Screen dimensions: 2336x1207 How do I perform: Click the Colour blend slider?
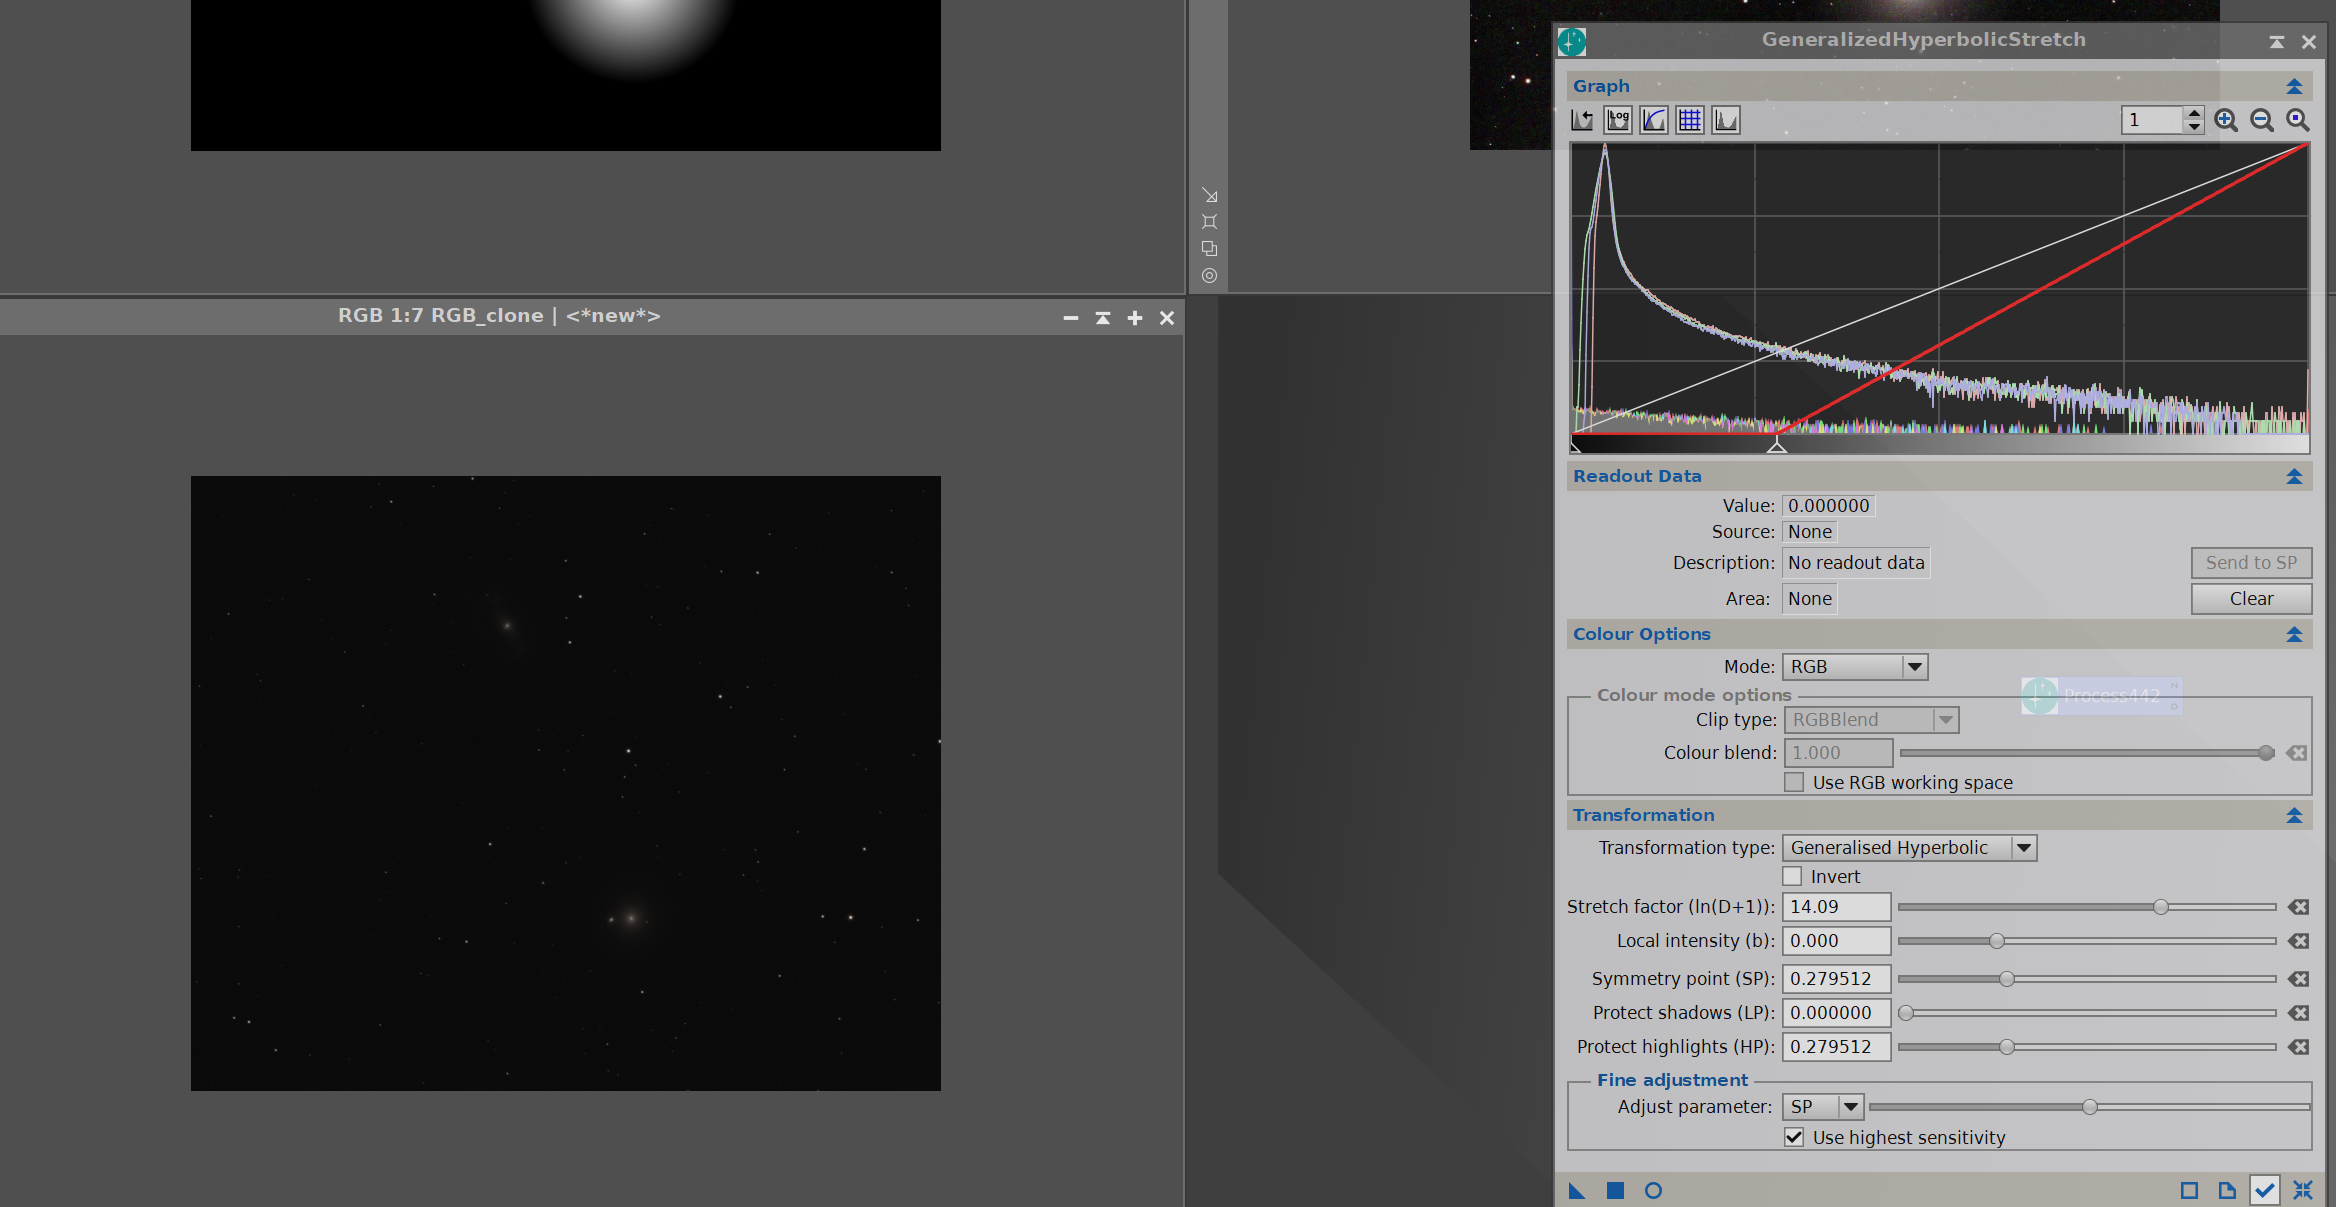pos(2087,753)
